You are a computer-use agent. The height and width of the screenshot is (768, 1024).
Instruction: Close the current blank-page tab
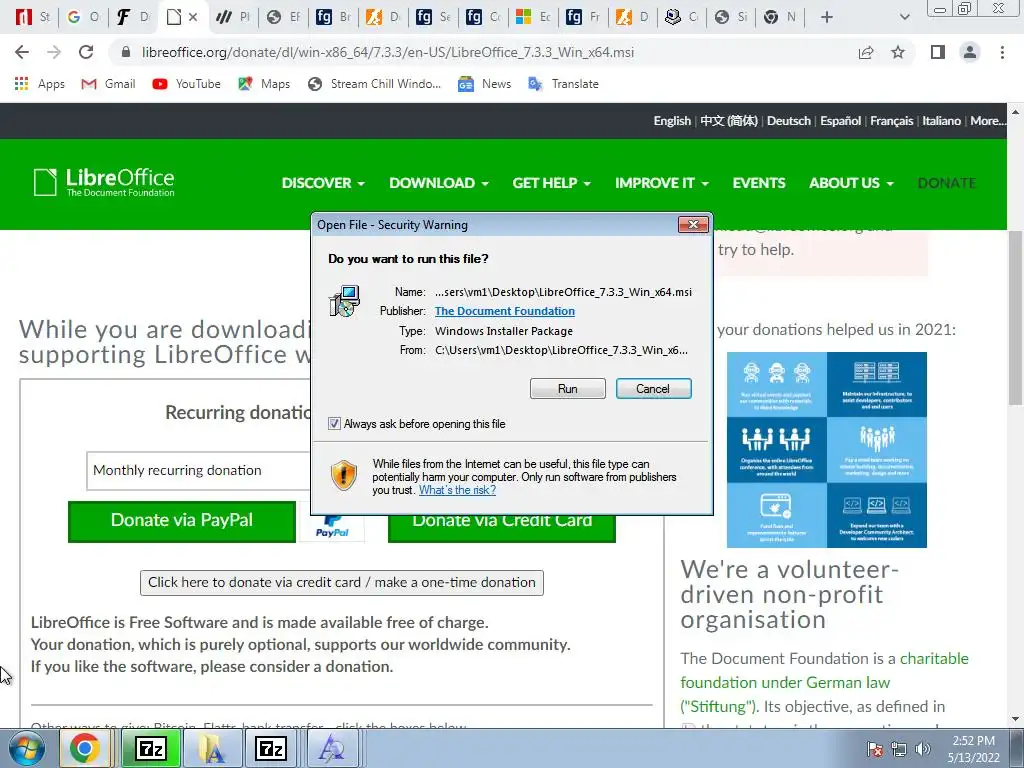pyautogui.click(x=193, y=17)
